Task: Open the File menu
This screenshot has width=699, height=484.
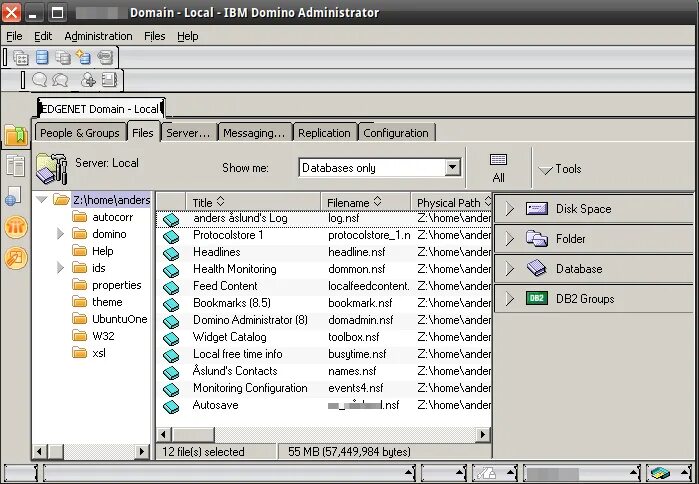Action: point(14,36)
